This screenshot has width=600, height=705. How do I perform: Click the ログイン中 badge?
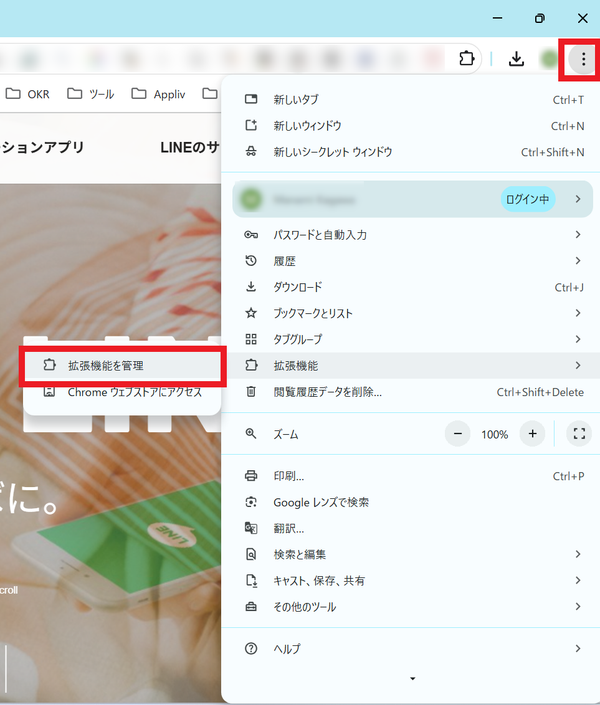(528, 199)
